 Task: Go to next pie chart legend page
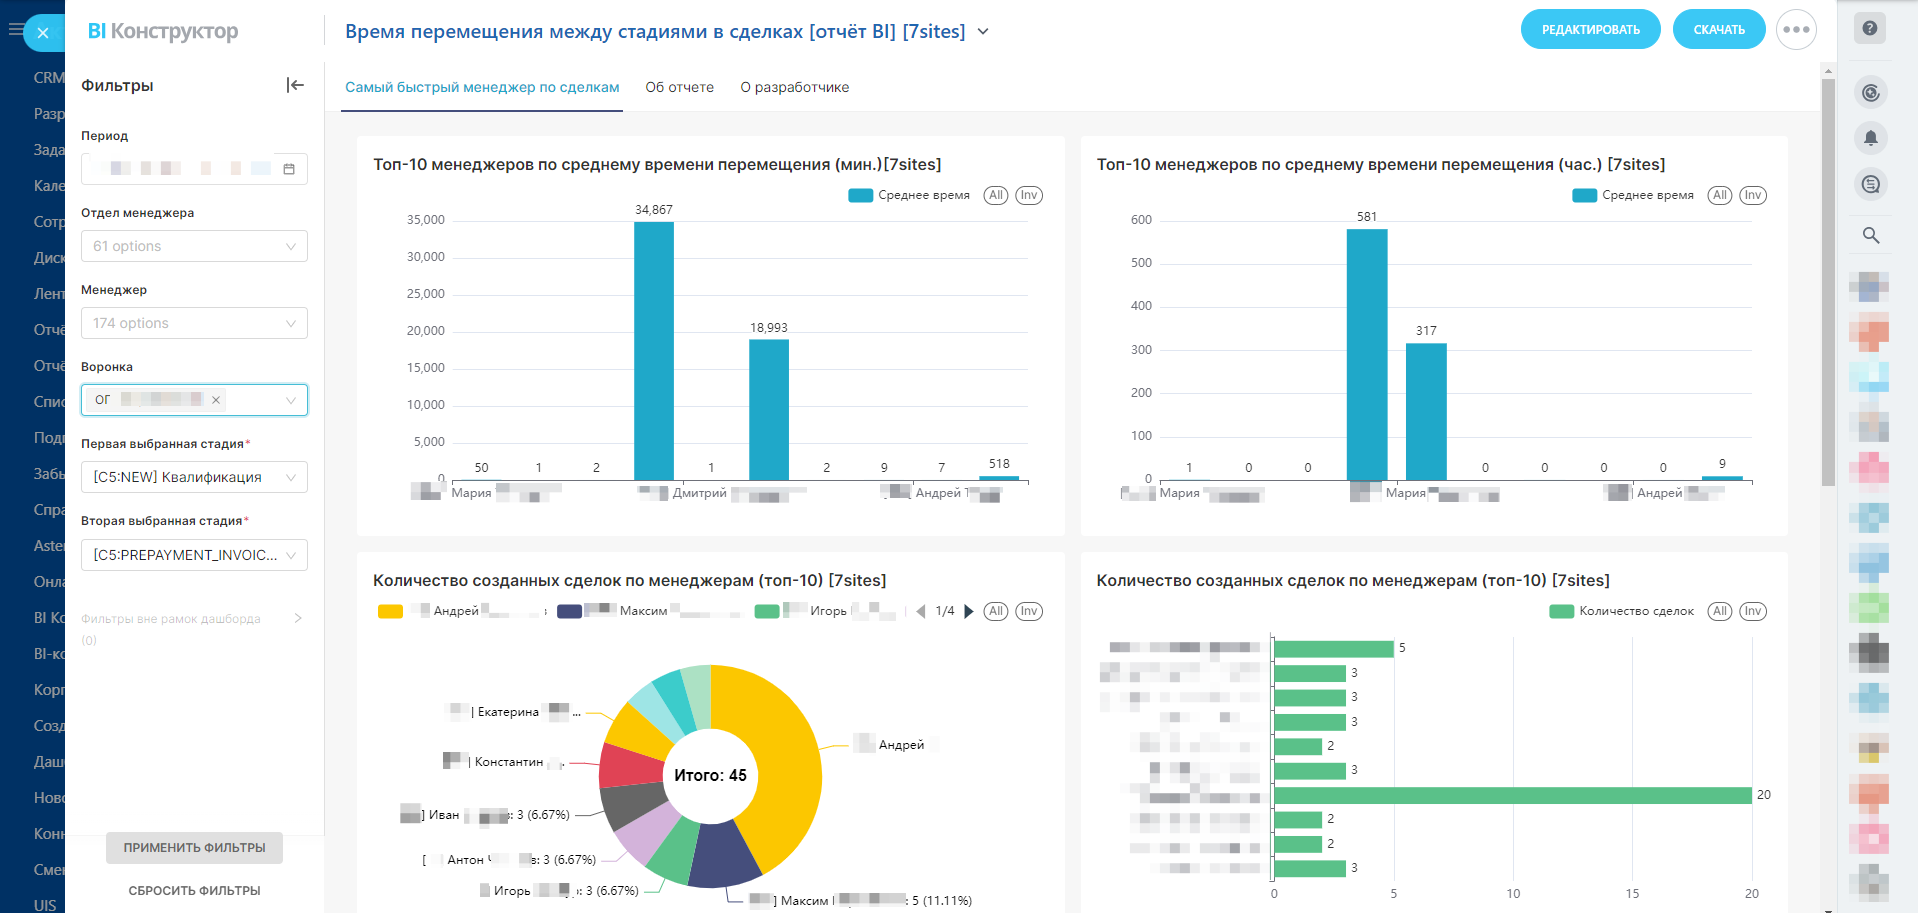968,611
